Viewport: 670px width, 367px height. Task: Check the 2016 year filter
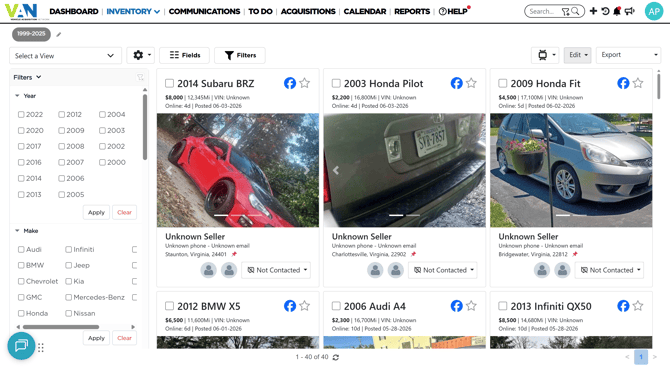point(21,162)
